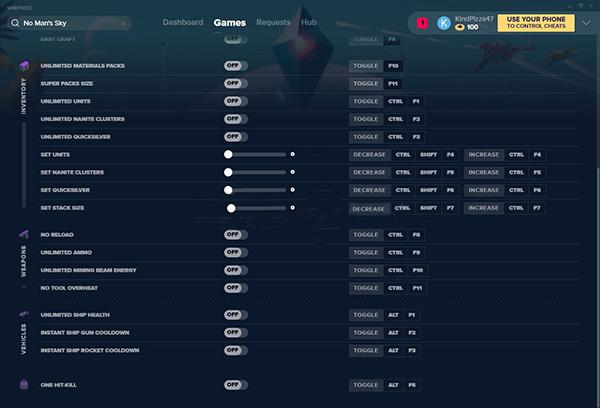The height and width of the screenshot is (408, 600).
Task: Click the Set Nanite Clusters slider handle
Action: point(228,172)
